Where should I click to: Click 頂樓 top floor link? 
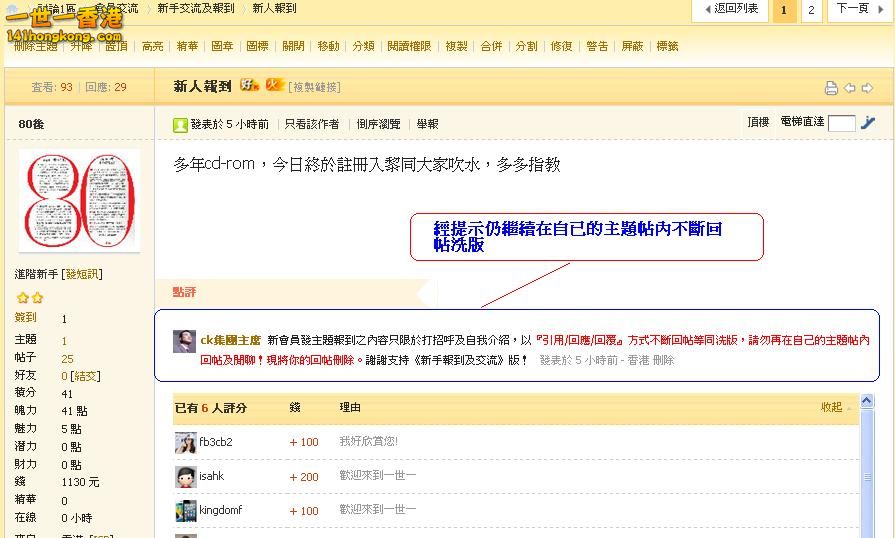click(759, 122)
